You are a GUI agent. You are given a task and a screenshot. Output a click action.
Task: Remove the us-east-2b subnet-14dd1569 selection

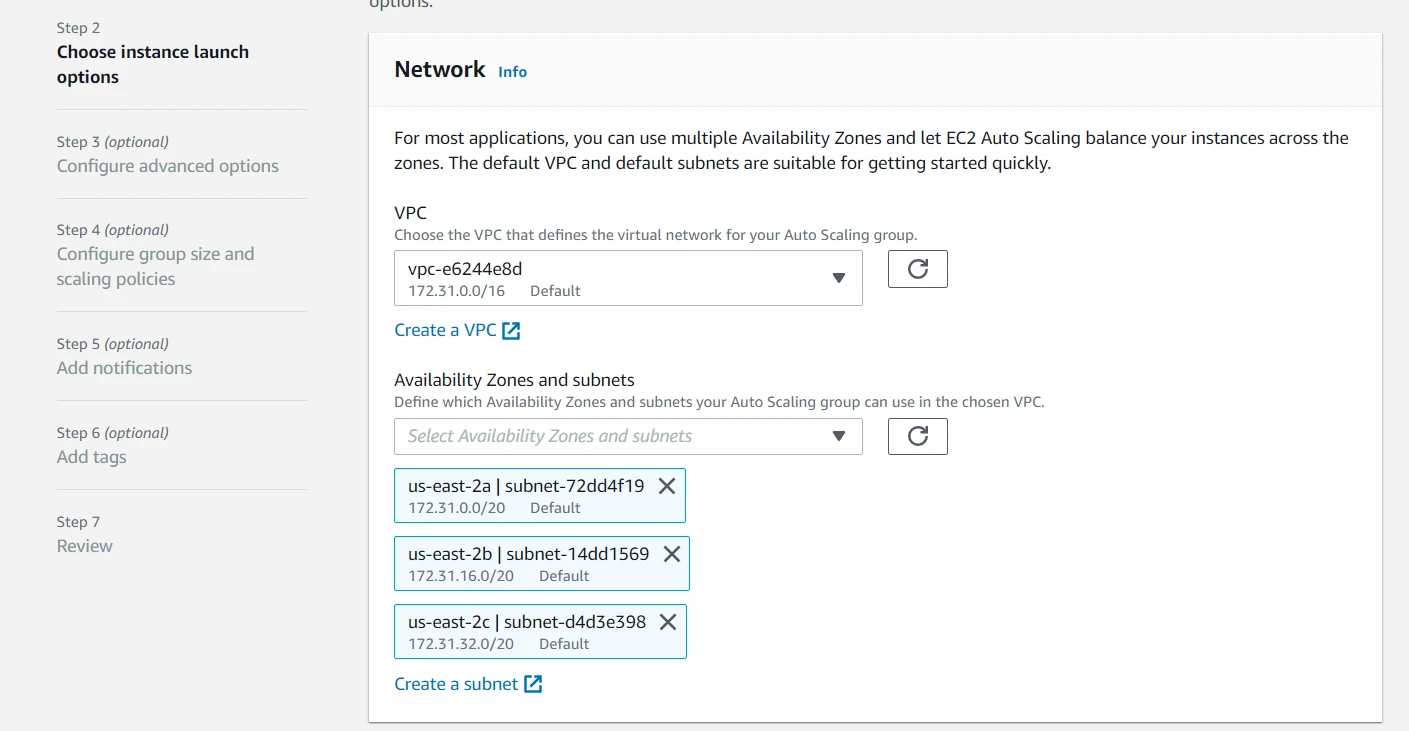tap(671, 554)
